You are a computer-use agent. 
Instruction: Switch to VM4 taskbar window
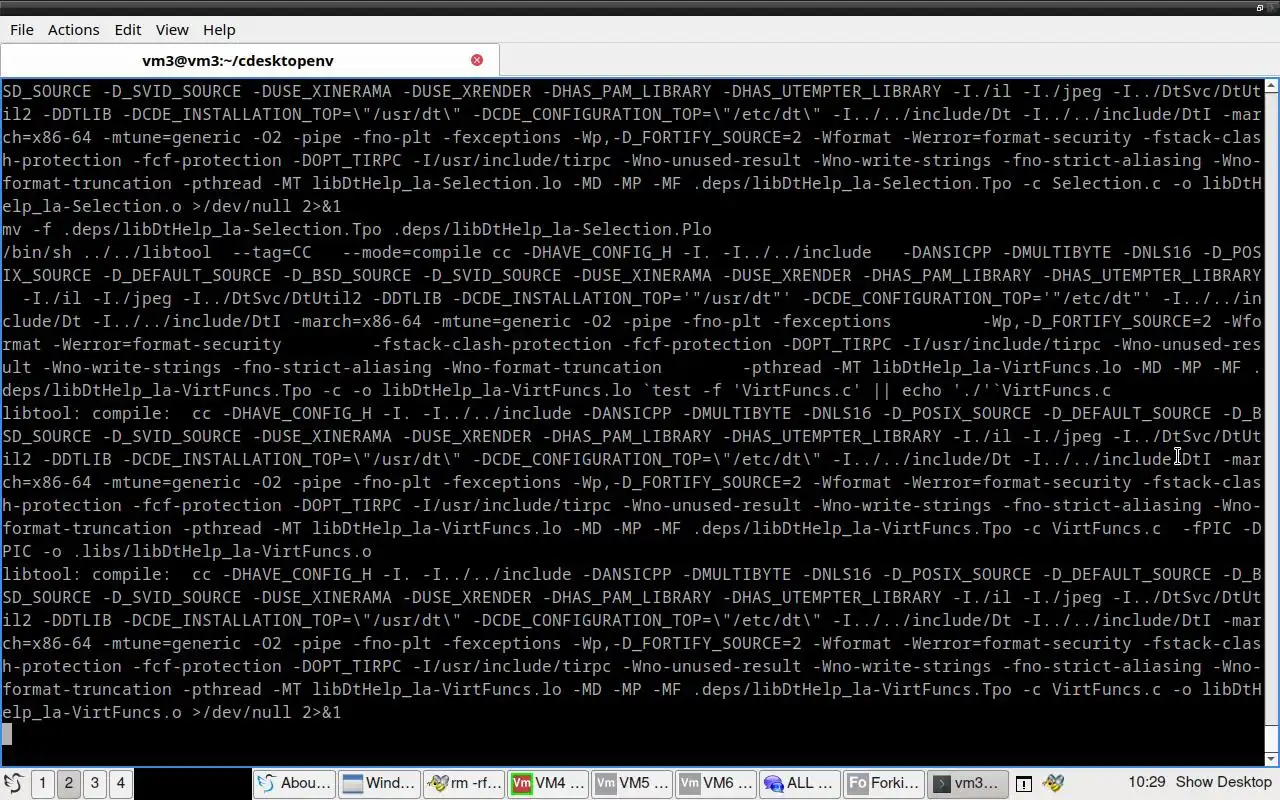pyautogui.click(x=548, y=783)
